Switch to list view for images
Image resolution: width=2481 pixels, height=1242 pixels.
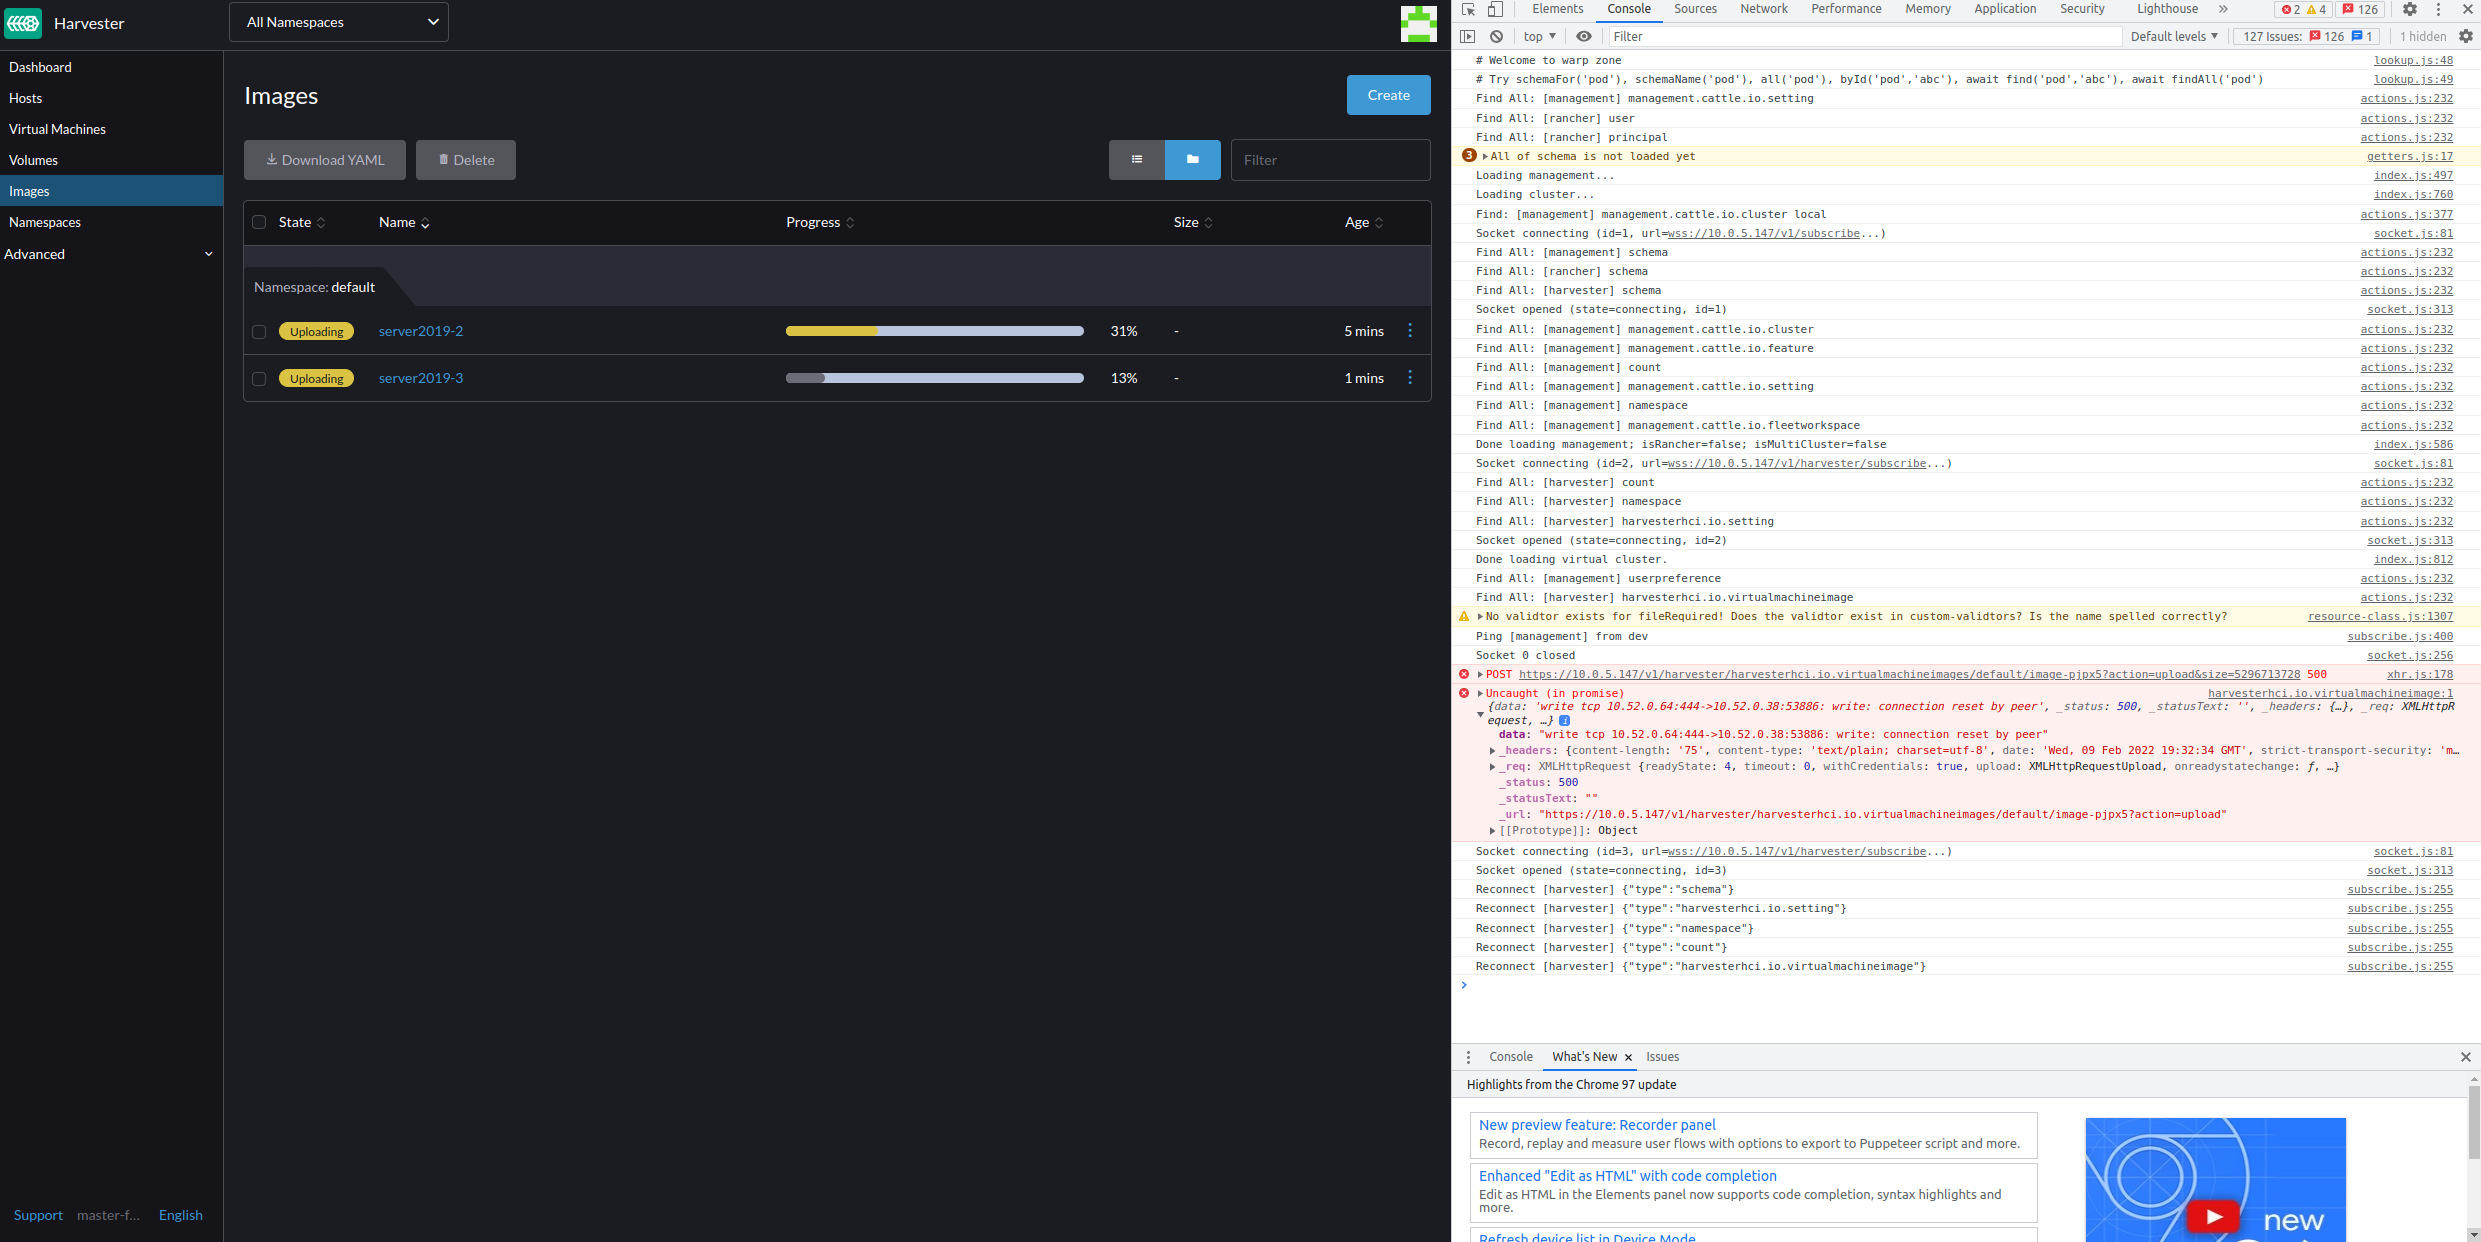pos(1136,159)
